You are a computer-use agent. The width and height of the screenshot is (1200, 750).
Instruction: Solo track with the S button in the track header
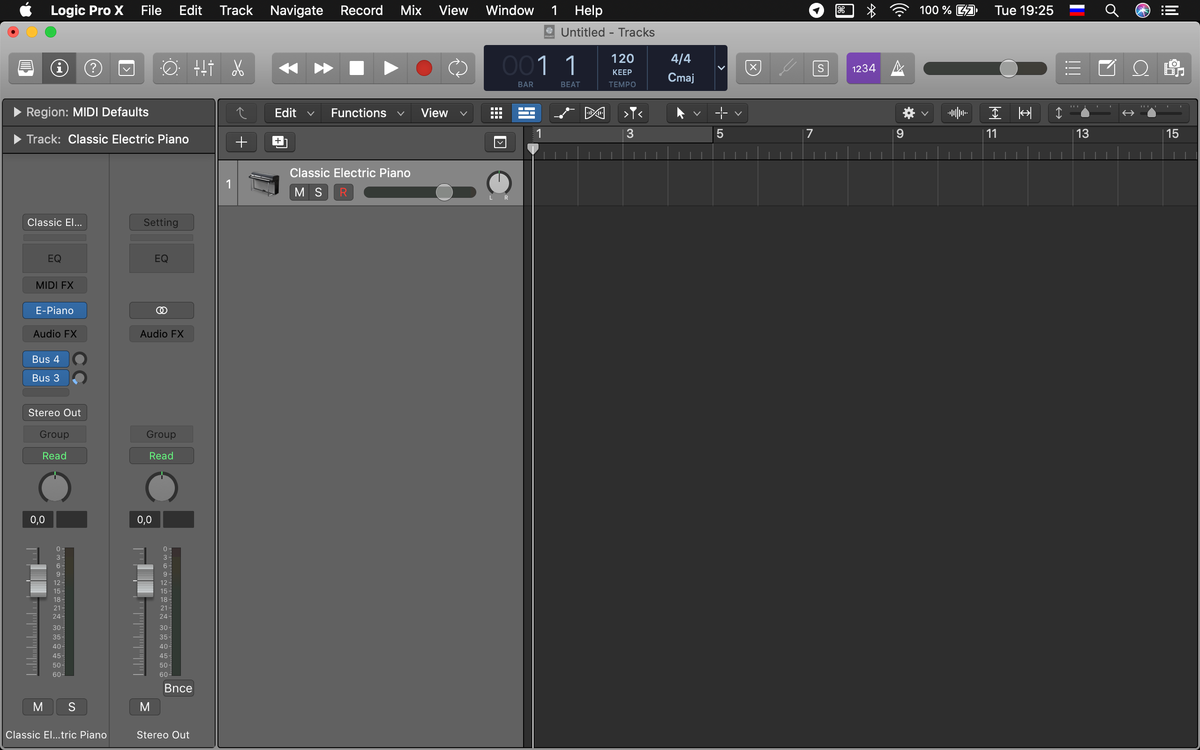(319, 192)
